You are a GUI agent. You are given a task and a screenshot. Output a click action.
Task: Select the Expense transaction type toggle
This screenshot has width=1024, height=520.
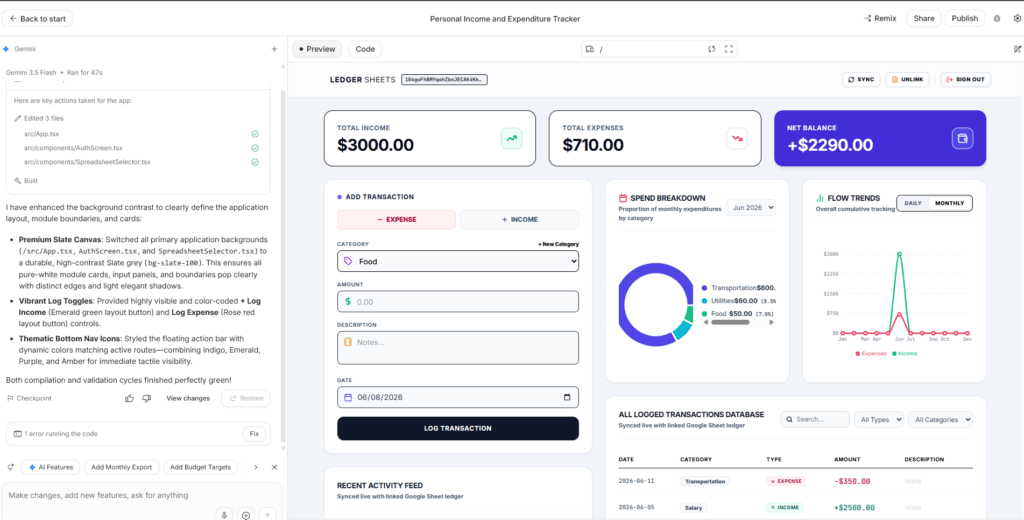click(396, 219)
